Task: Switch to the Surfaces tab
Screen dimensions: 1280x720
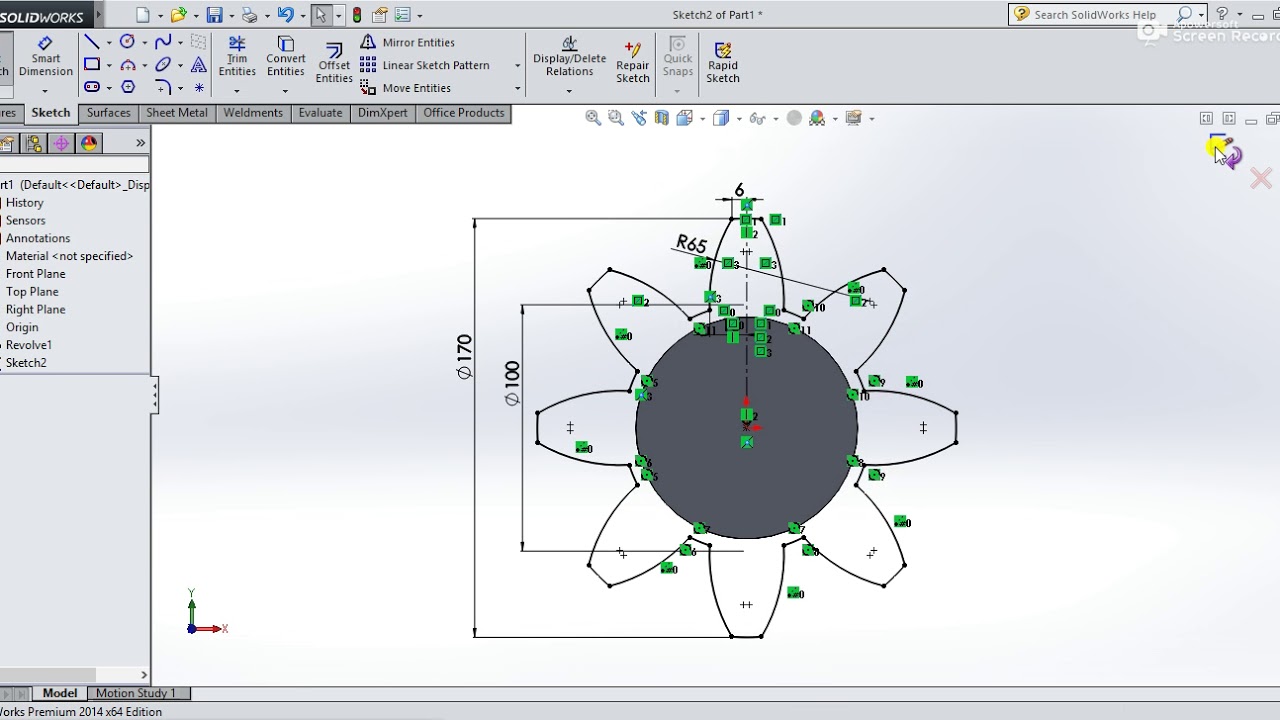Action: coord(108,113)
